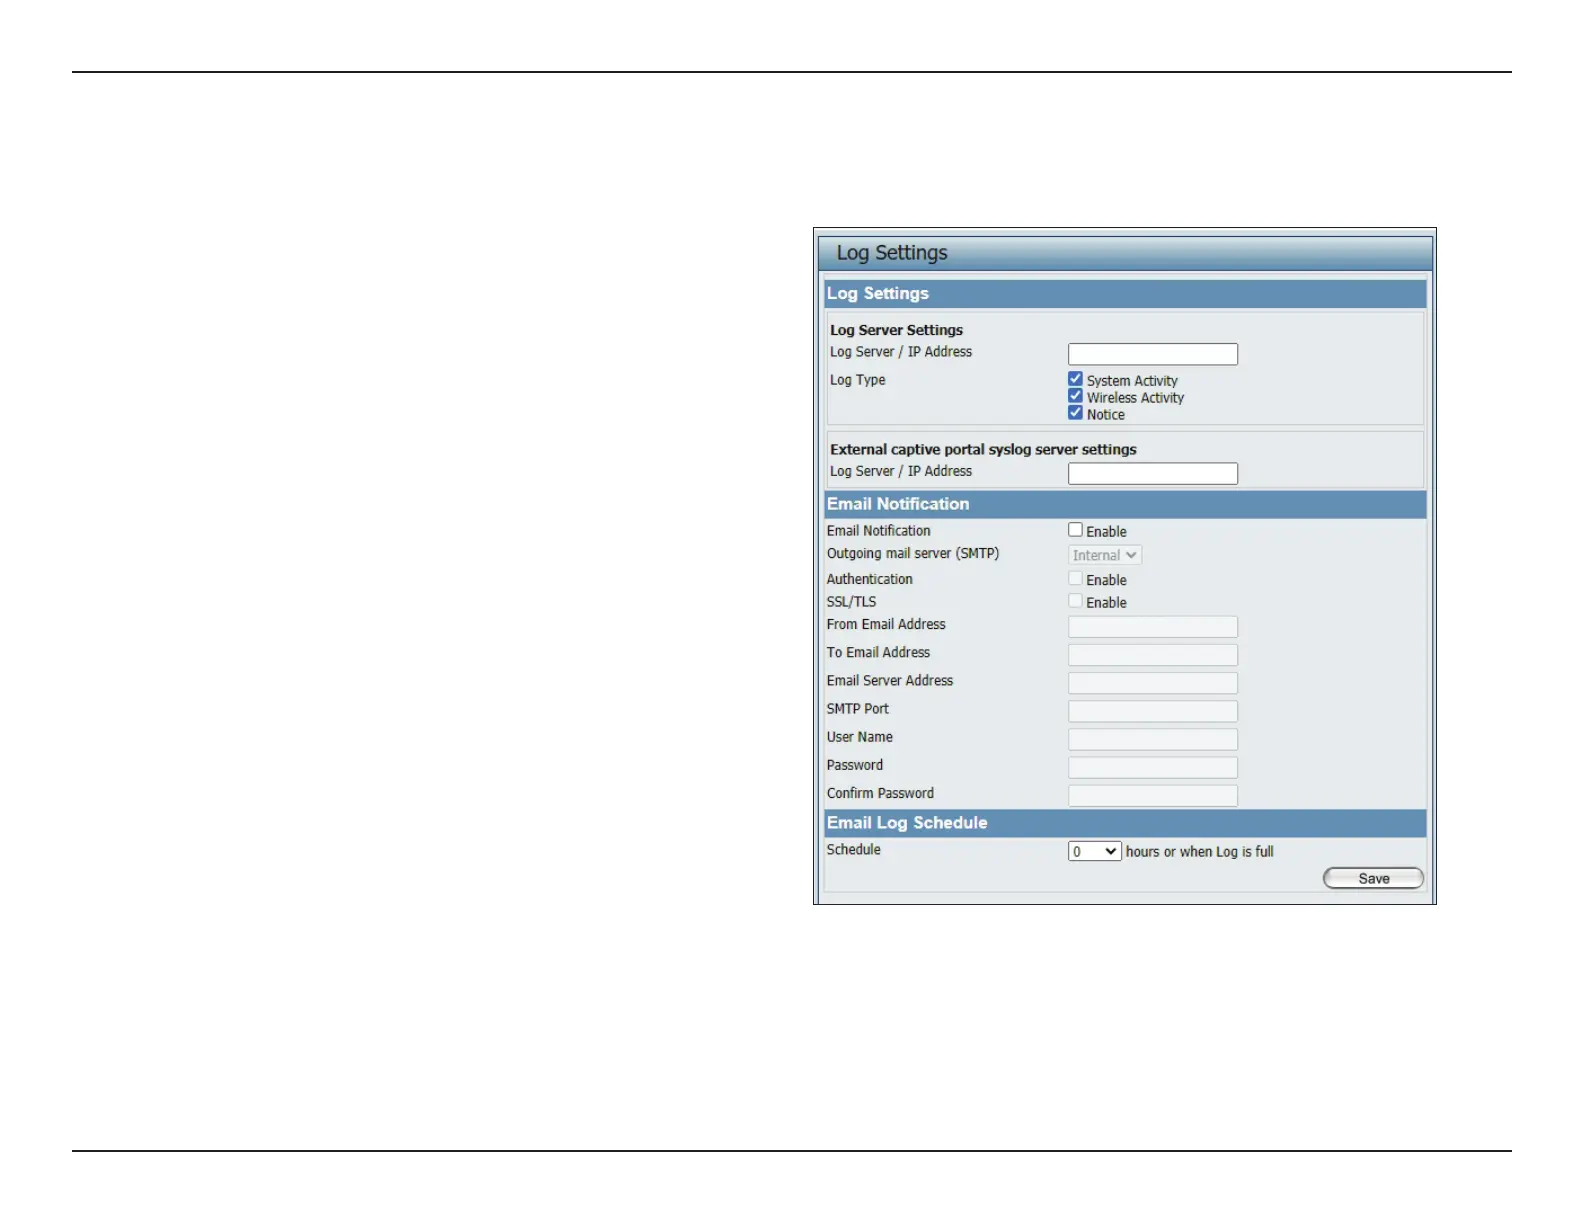Uncheck the System Activity log type

1075,379
